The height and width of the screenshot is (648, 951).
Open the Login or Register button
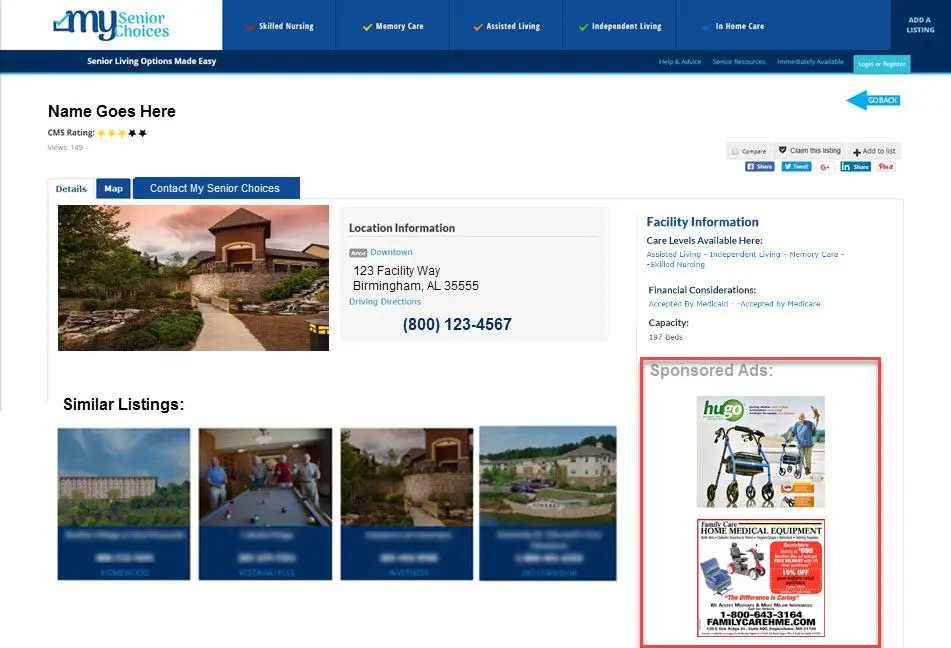point(881,62)
